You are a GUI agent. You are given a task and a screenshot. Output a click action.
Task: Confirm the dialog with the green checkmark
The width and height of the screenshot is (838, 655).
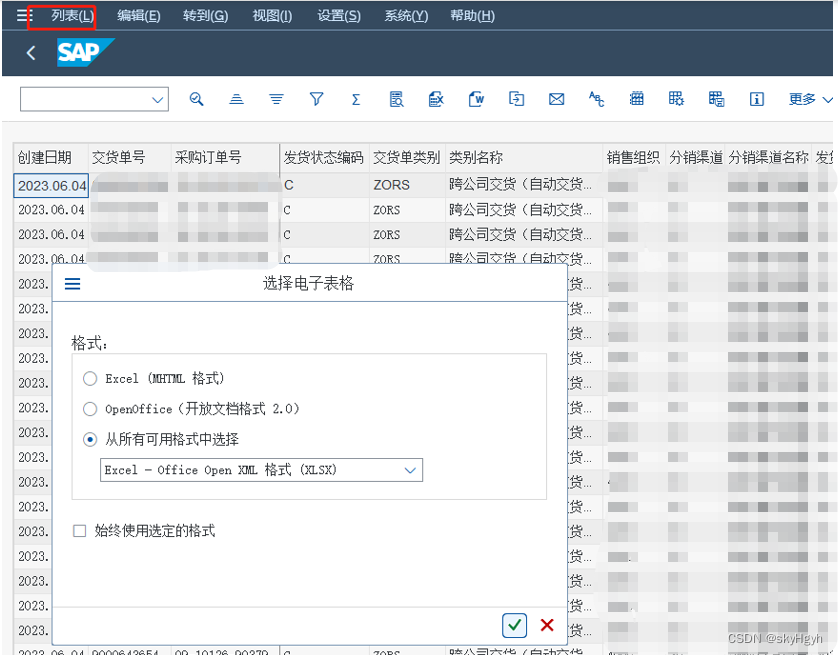[514, 624]
